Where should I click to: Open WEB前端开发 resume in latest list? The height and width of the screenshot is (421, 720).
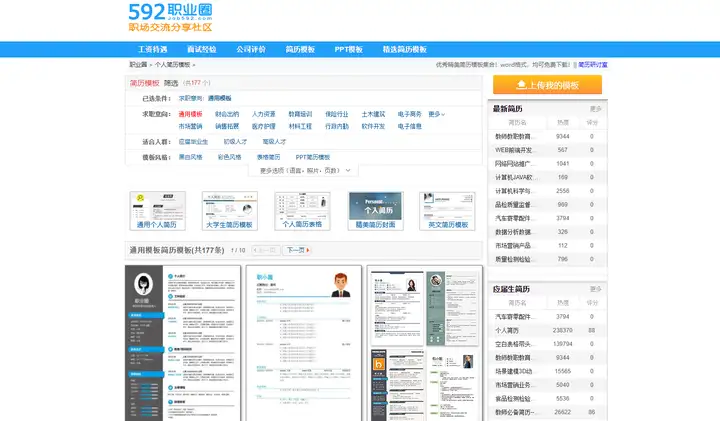click(513, 150)
